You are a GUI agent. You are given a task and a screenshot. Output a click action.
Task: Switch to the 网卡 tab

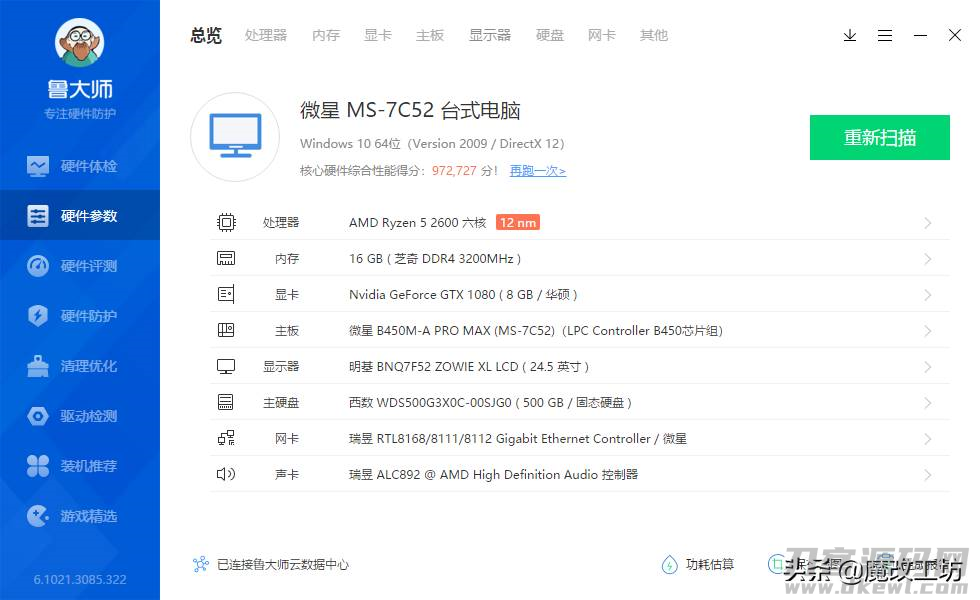(602, 36)
